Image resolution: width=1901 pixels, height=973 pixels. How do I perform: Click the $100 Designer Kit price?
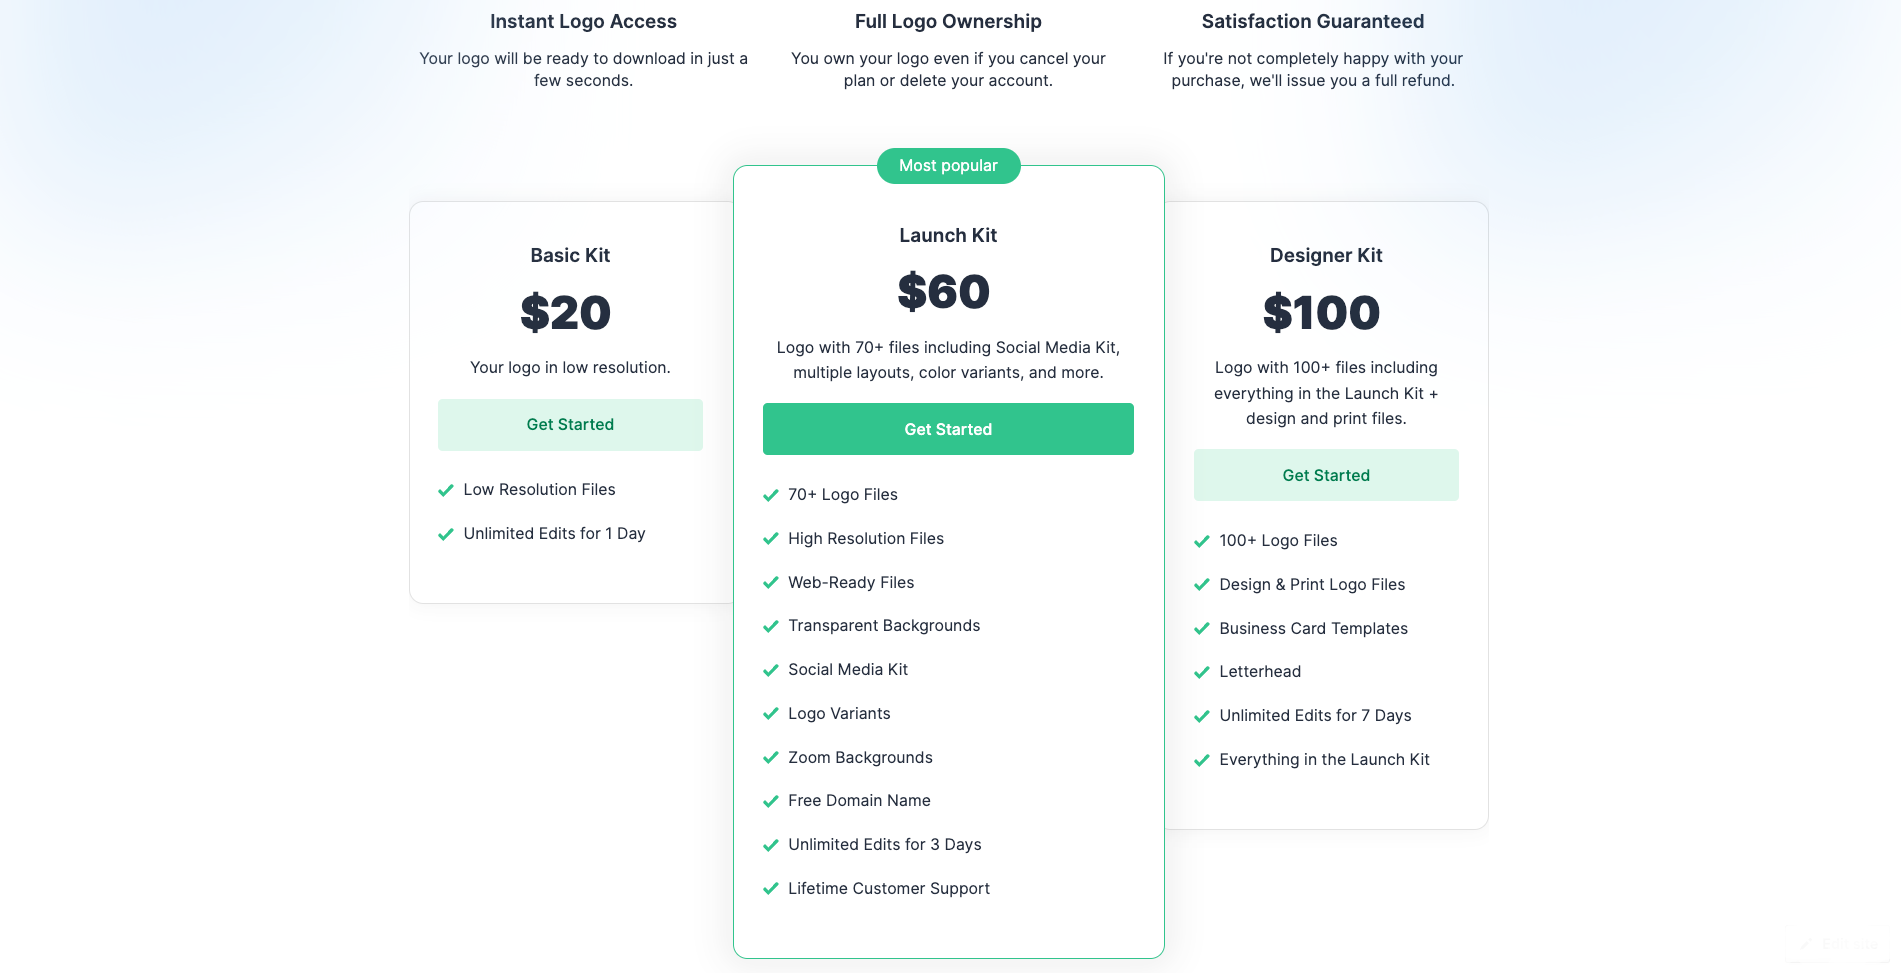point(1321,313)
